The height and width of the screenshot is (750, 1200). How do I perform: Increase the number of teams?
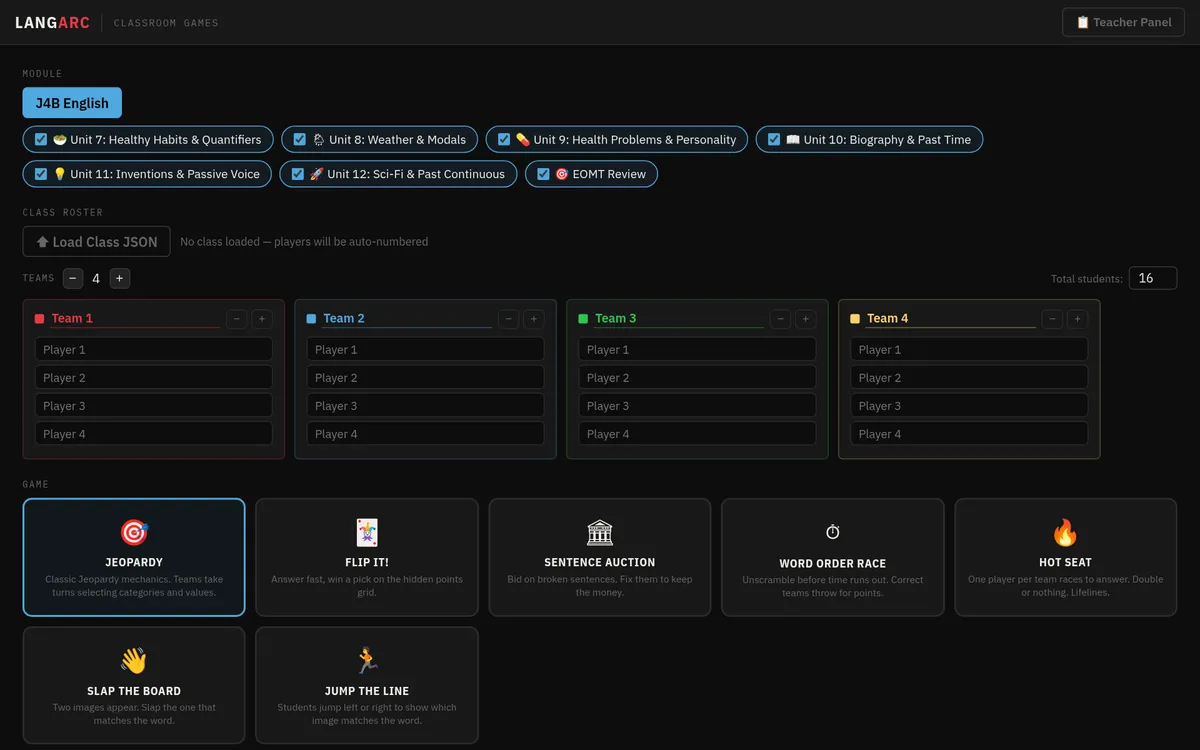[120, 279]
